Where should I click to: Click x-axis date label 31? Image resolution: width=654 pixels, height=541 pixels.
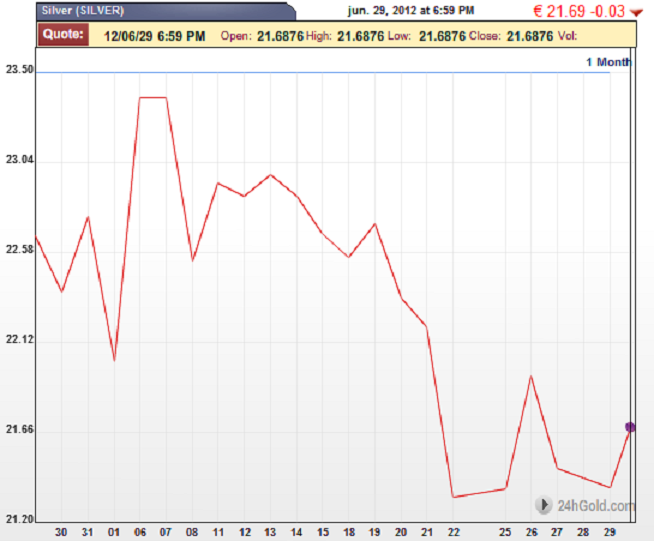87,532
